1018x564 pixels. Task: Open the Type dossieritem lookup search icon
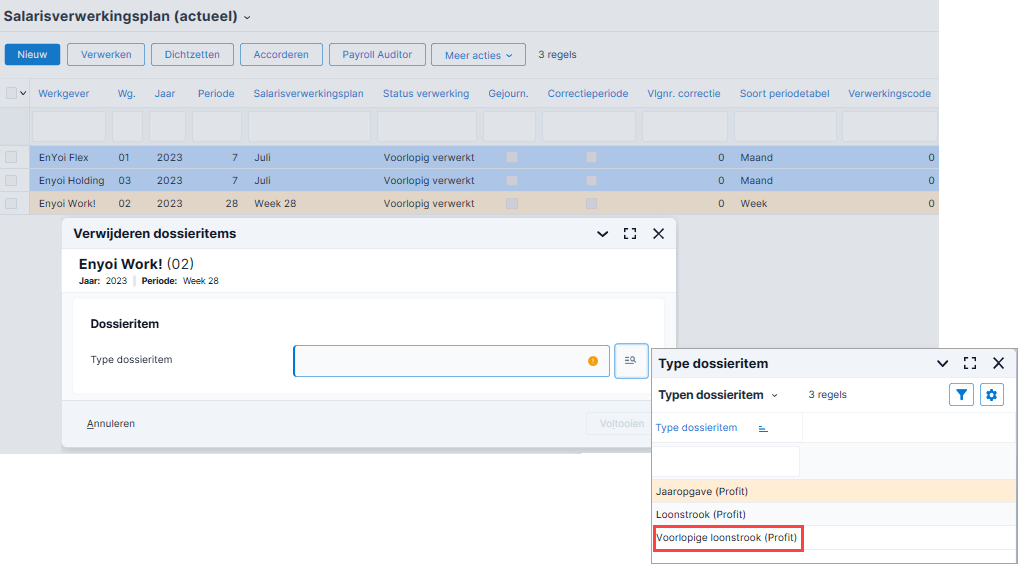[x=631, y=361]
